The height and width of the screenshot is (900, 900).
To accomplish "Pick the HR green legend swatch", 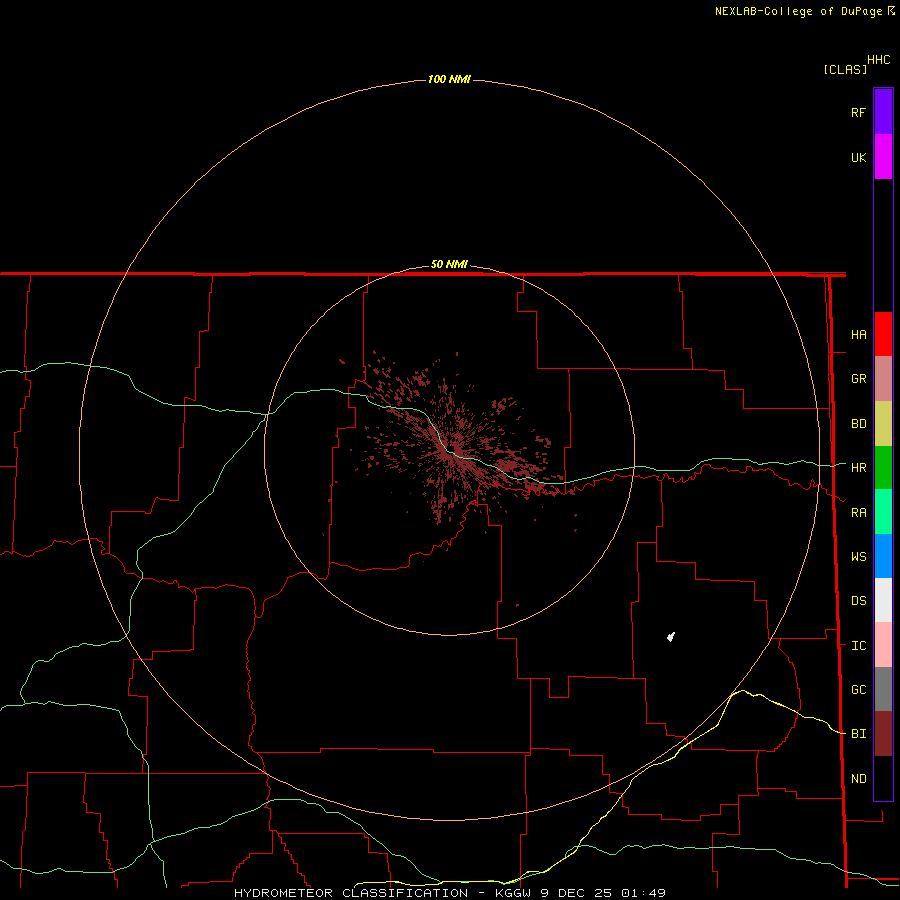I will (x=883, y=468).
